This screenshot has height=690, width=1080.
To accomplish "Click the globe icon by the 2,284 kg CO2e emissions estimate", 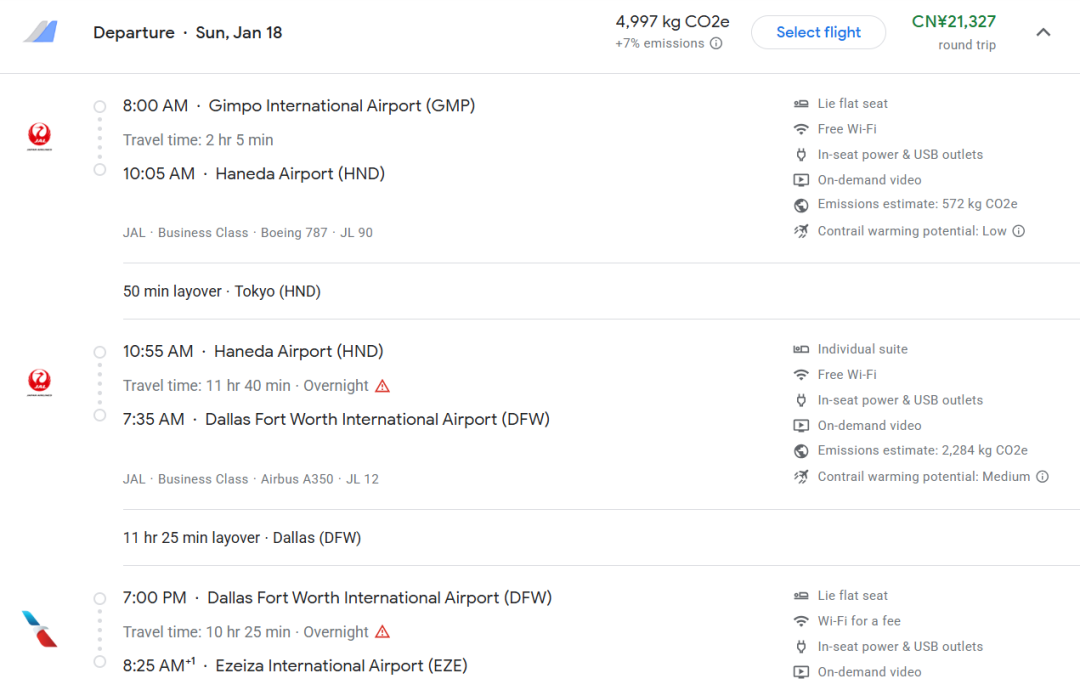I will tap(801, 451).
